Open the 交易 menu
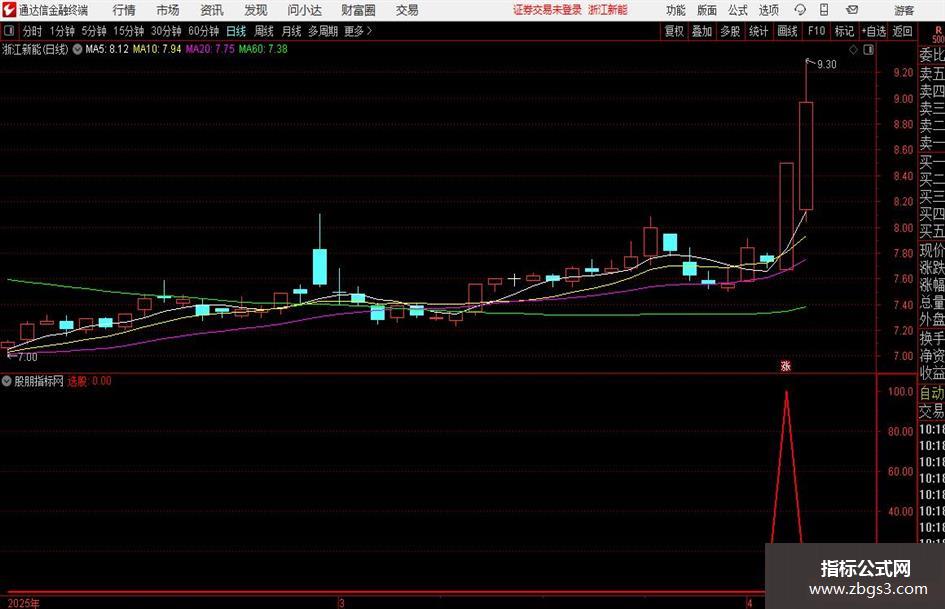945x609 pixels. tap(407, 10)
